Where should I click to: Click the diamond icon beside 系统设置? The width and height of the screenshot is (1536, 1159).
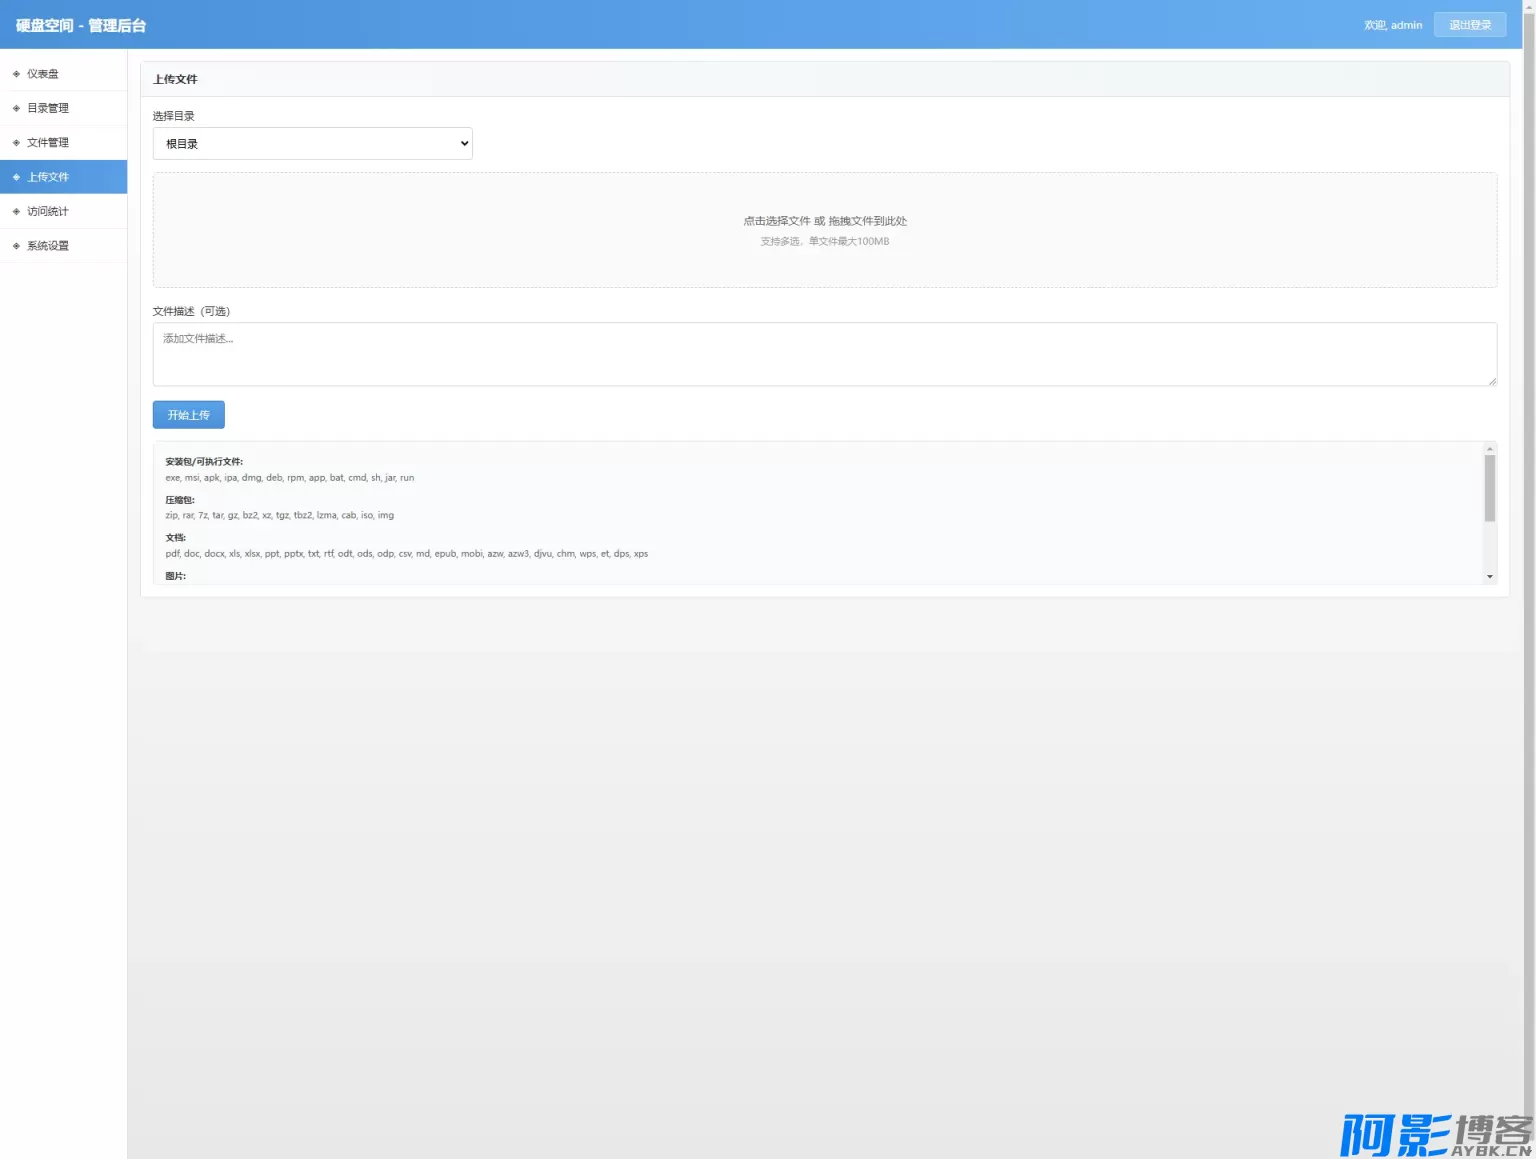16,246
